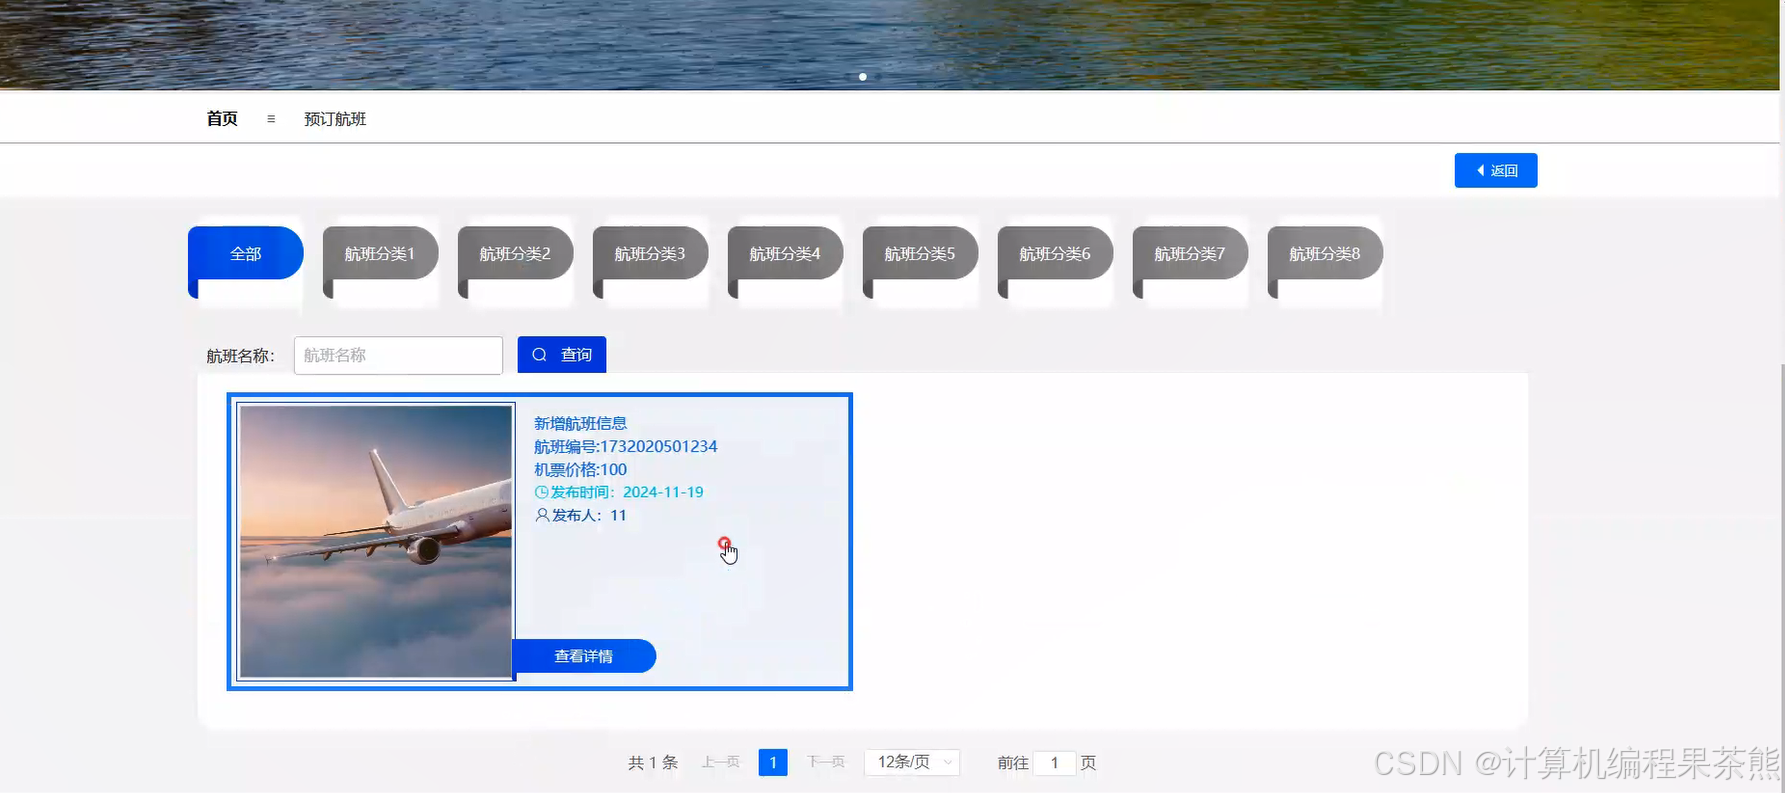
Task: Focus the 航班名称 search input
Action: pos(398,355)
